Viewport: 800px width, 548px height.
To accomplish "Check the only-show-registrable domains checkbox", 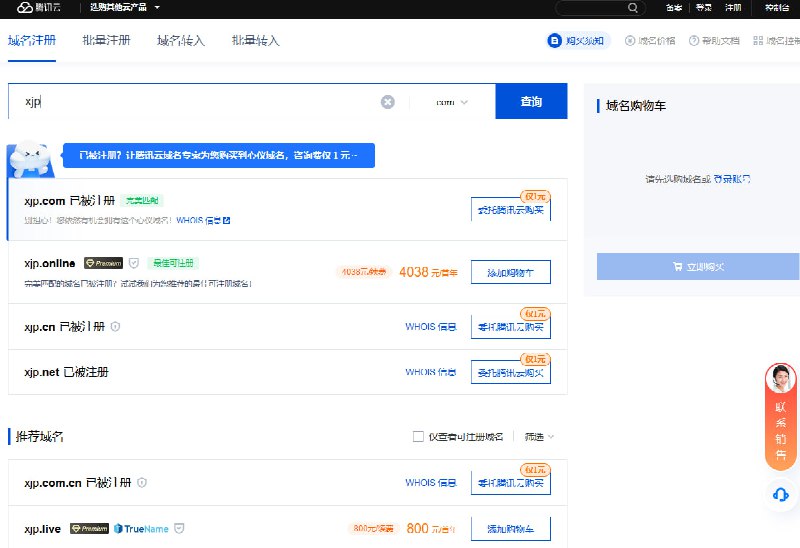I will click(x=418, y=436).
